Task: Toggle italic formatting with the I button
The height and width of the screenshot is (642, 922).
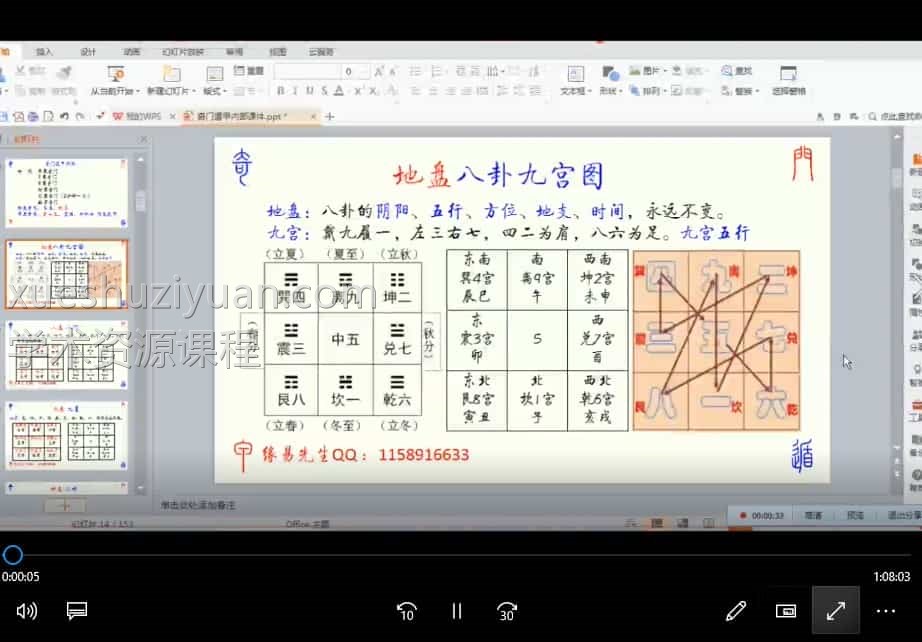Action: (295, 88)
